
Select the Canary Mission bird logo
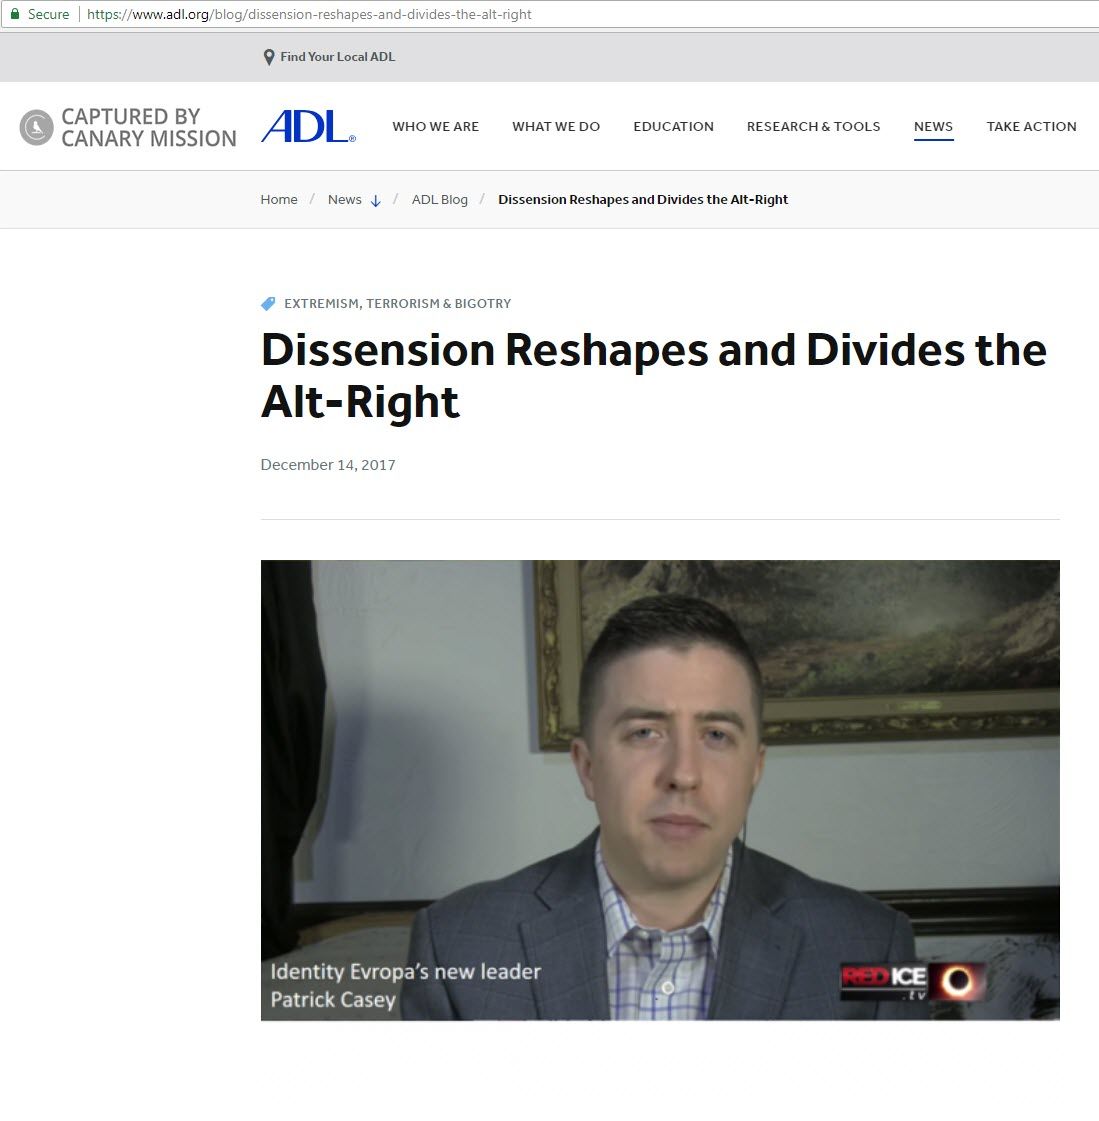[36, 127]
